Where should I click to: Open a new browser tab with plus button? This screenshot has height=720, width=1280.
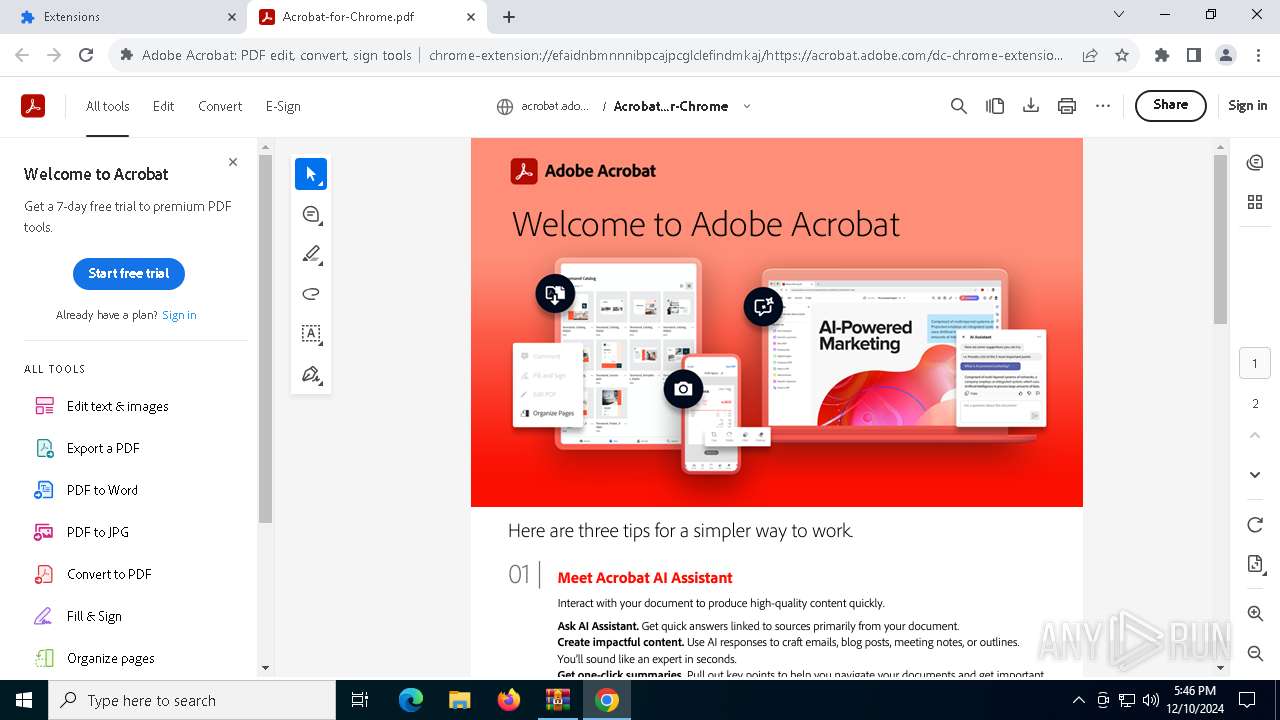(x=509, y=17)
